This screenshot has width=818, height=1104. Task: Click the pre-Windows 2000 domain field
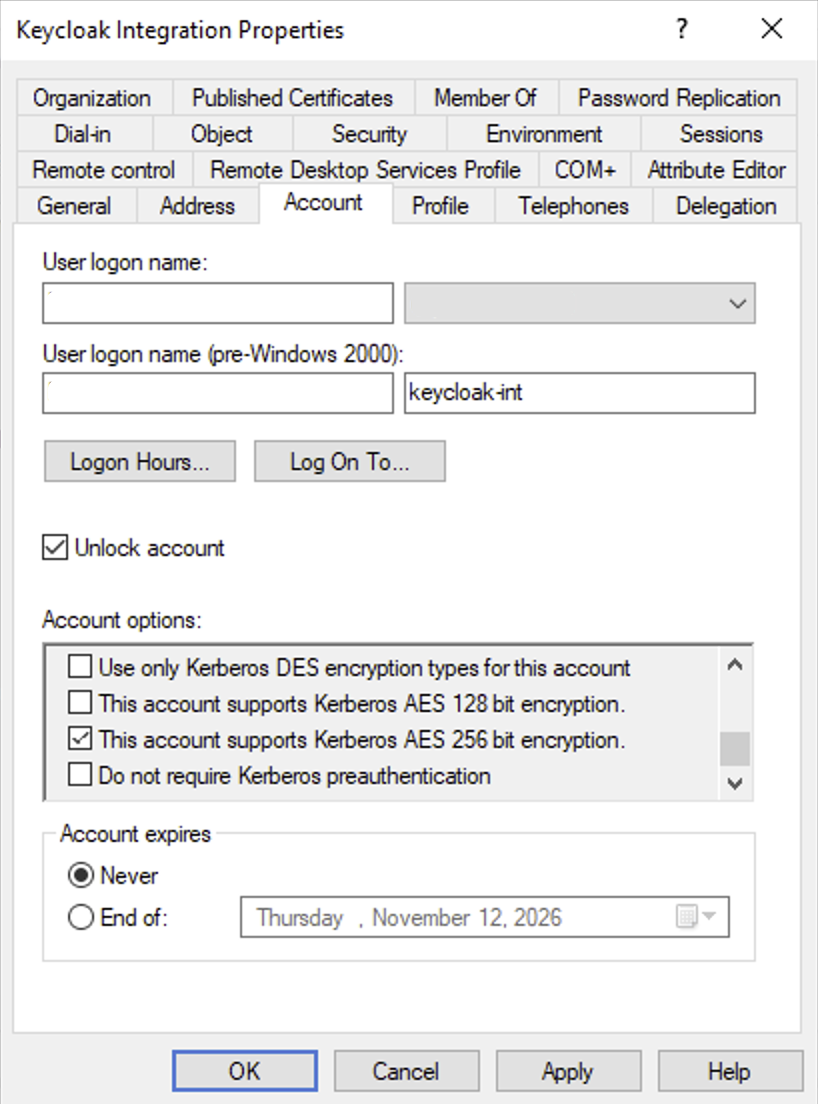pyautogui.click(x=218, y=393)
